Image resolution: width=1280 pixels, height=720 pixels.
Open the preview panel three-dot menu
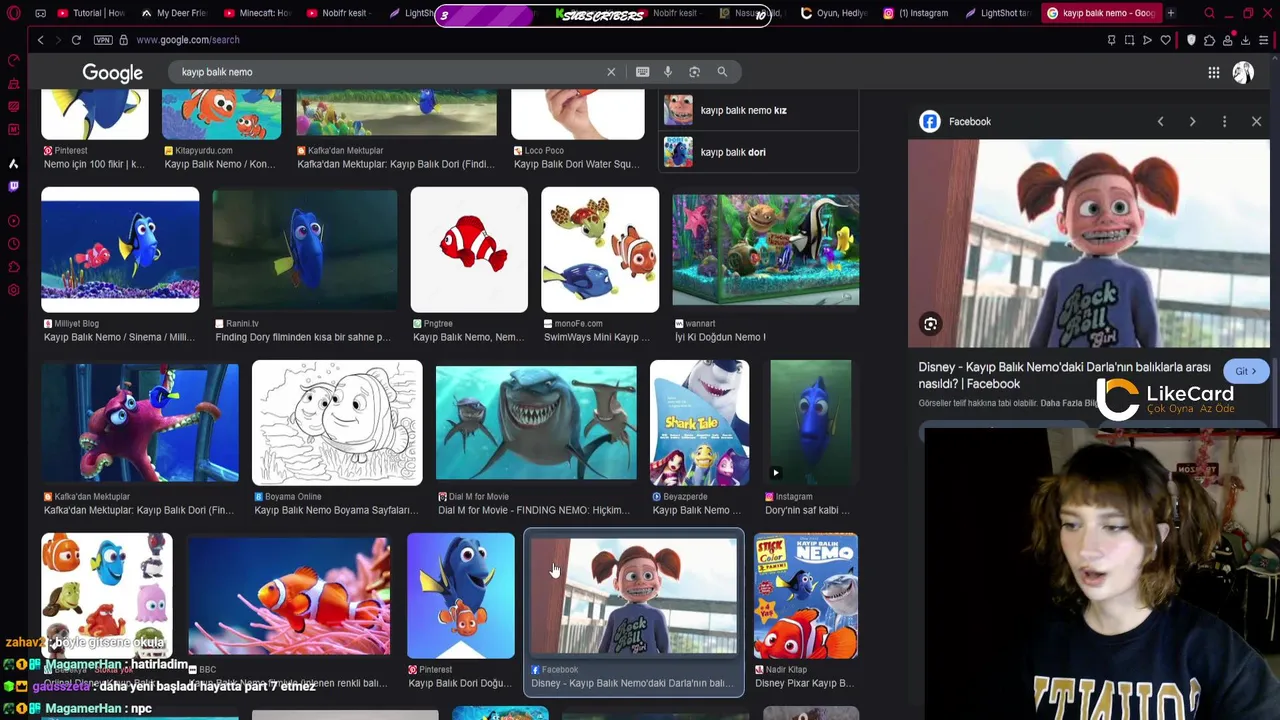click(x=1224, y=122)
